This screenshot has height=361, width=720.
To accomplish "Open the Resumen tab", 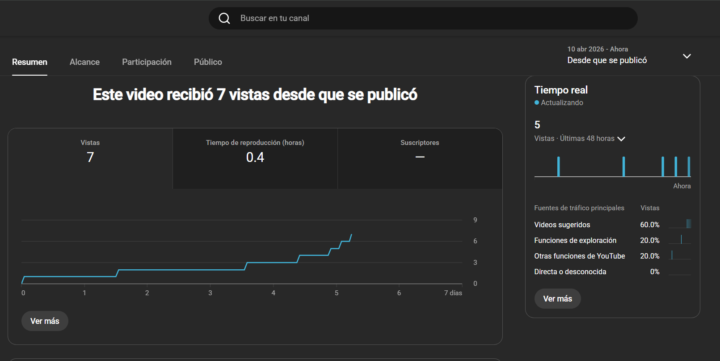I will click(29, 62).
